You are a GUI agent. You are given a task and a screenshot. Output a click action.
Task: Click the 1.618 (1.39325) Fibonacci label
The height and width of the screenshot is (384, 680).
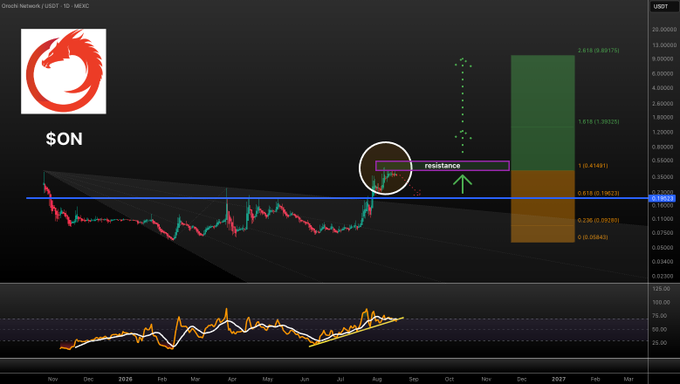pos(598,122)
